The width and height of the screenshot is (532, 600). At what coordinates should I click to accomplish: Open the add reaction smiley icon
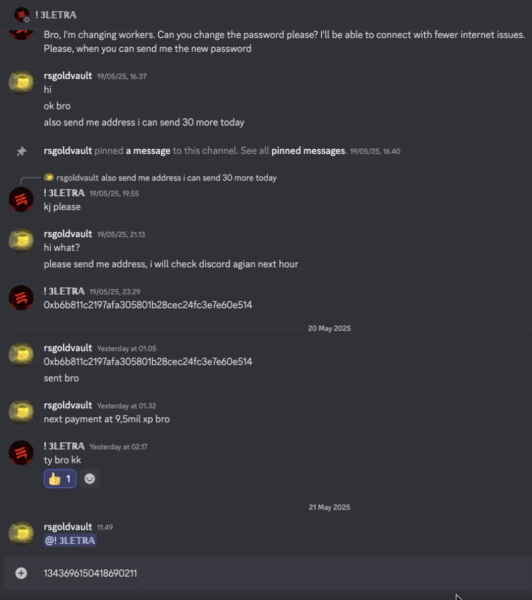(x=90, y=479)
